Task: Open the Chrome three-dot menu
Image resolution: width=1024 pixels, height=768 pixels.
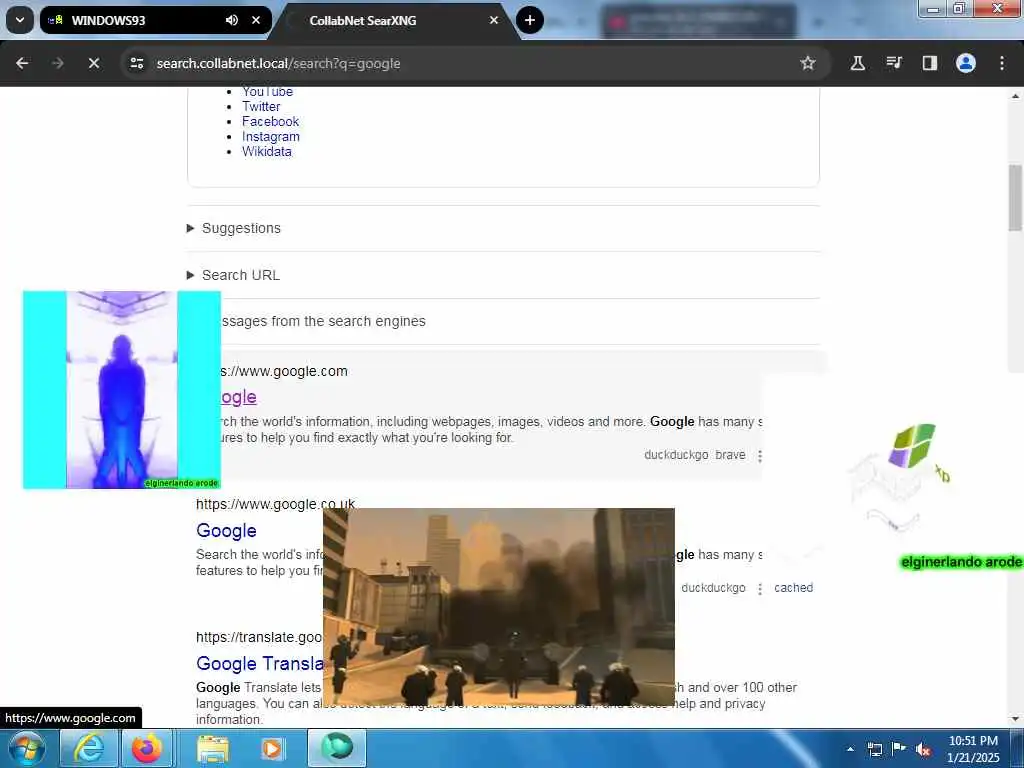Action: 1002,63
